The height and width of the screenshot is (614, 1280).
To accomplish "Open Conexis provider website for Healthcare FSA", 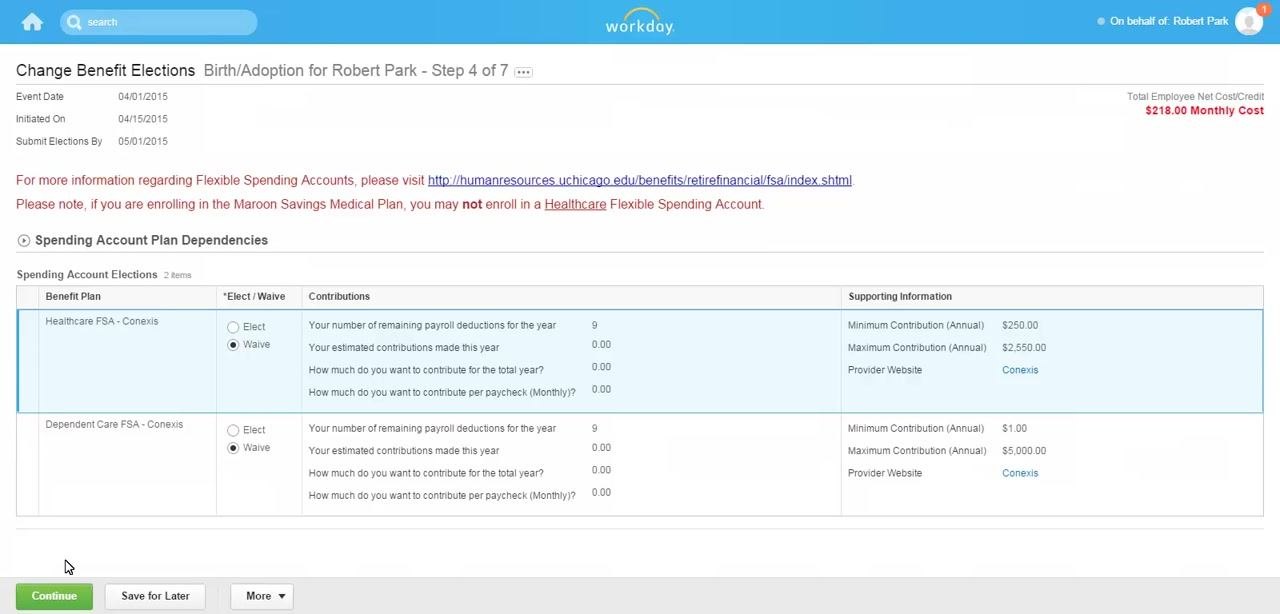I will [1020, 370].
